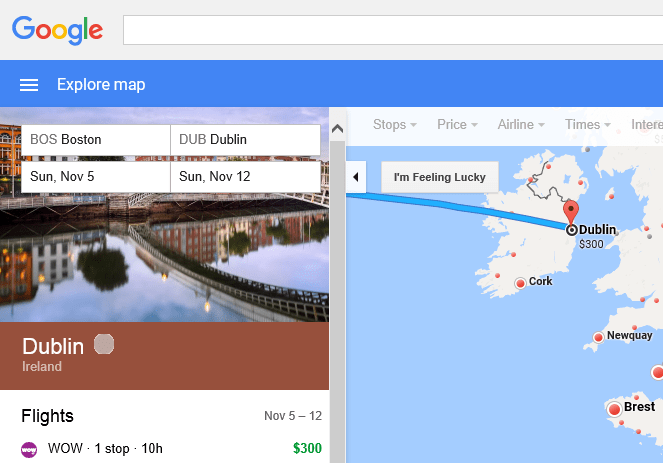Open the Price filter dropdown

click(457, 125)
